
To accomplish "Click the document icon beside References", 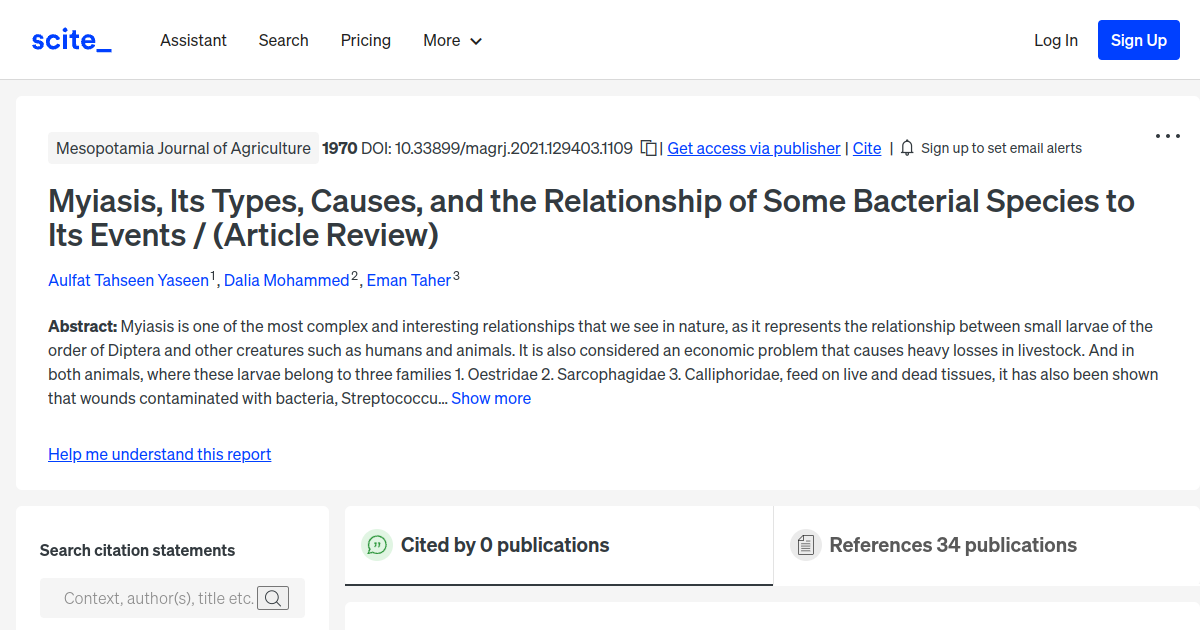I will (805, 545).
